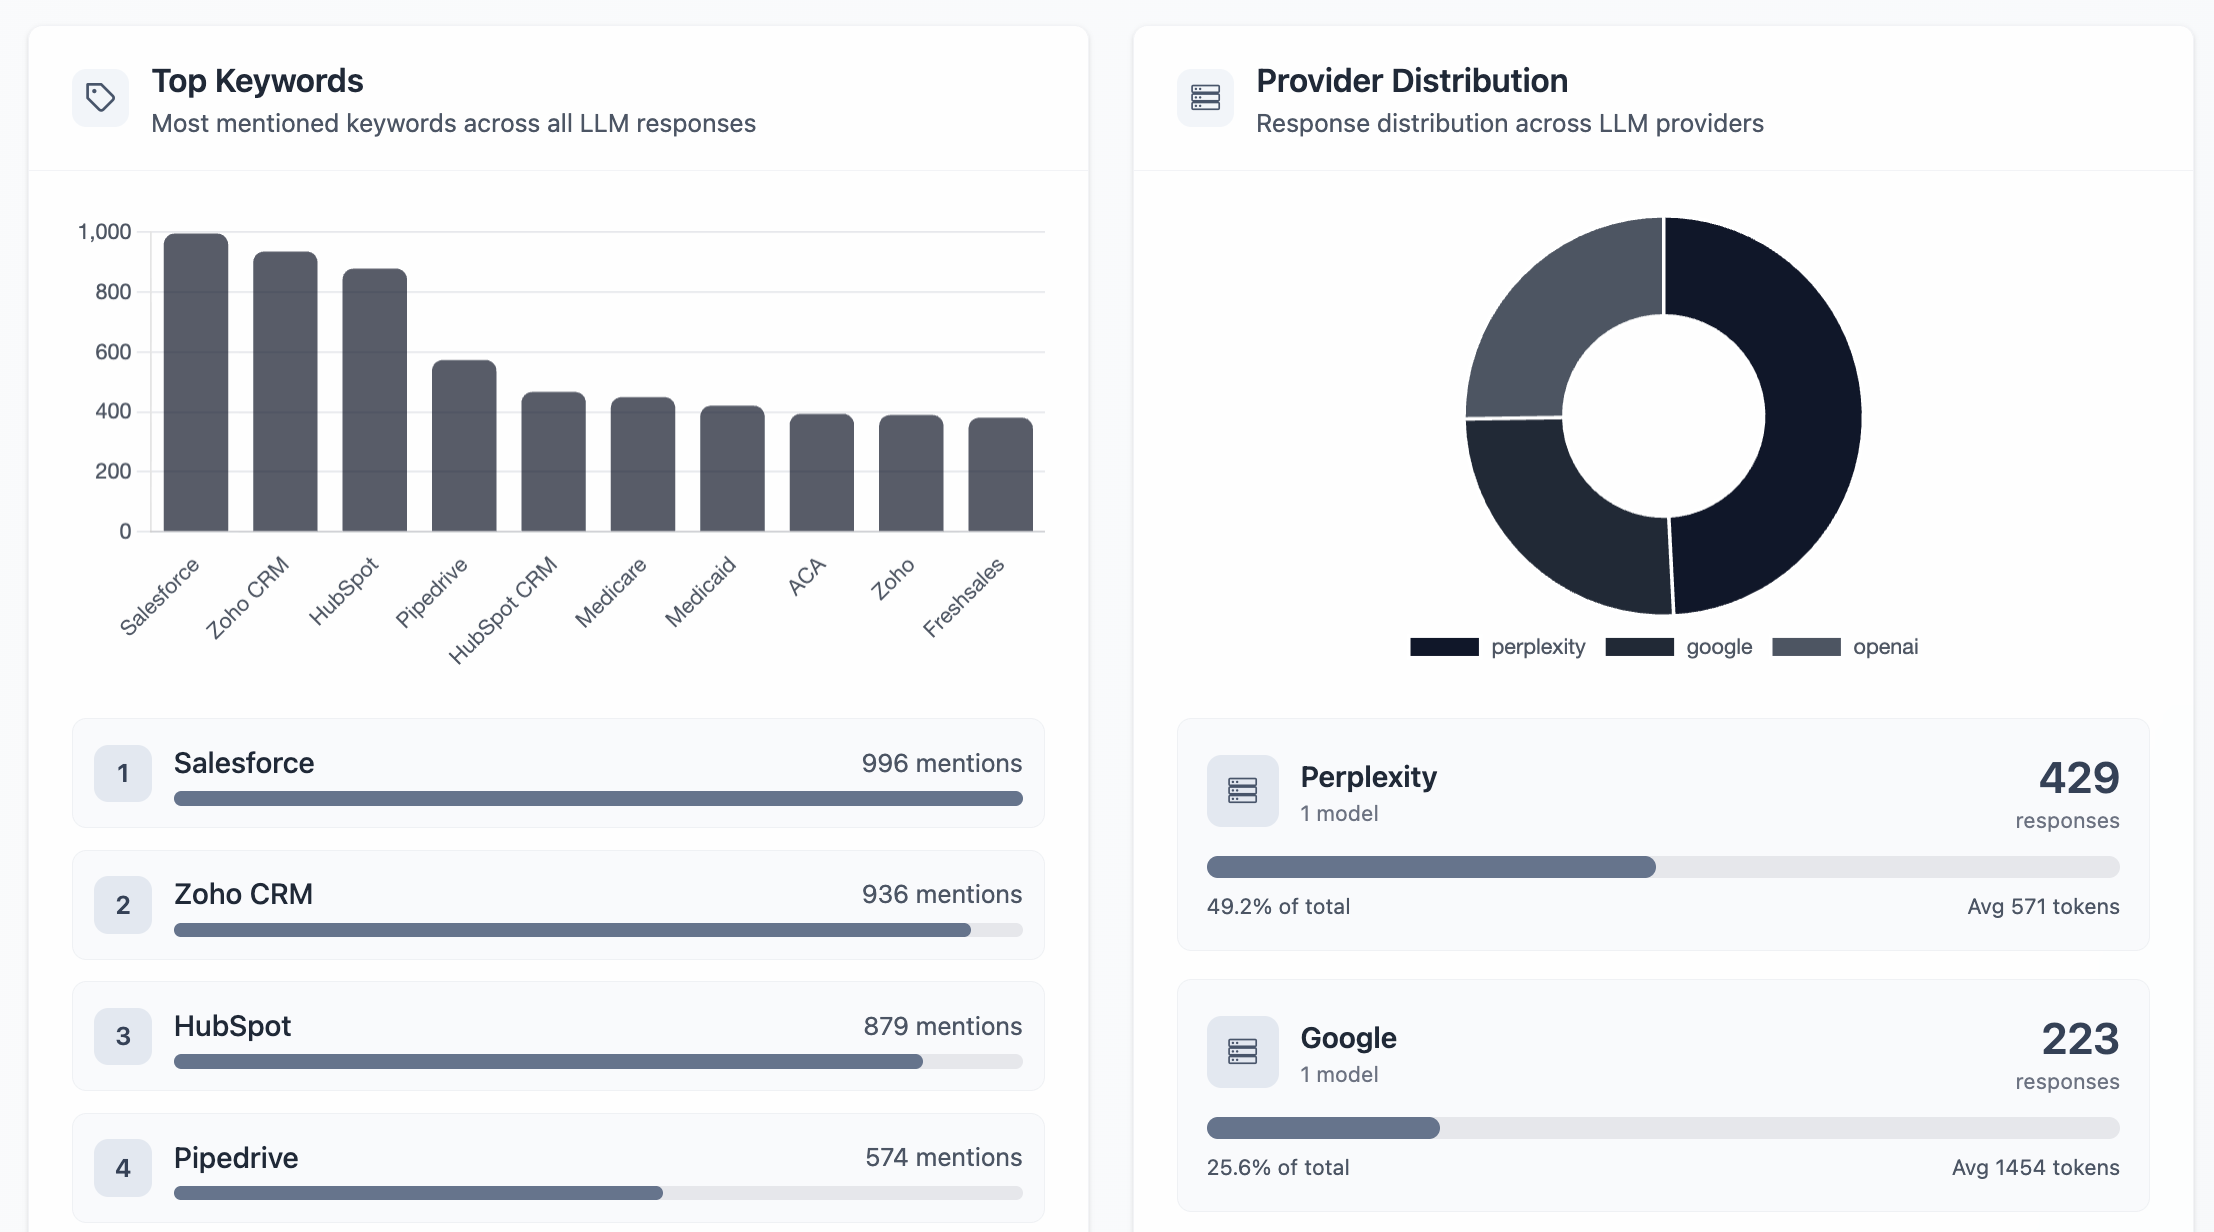
Task: Select the Salesforce bar in the keywords chart
Action: [x=194, y=380]
